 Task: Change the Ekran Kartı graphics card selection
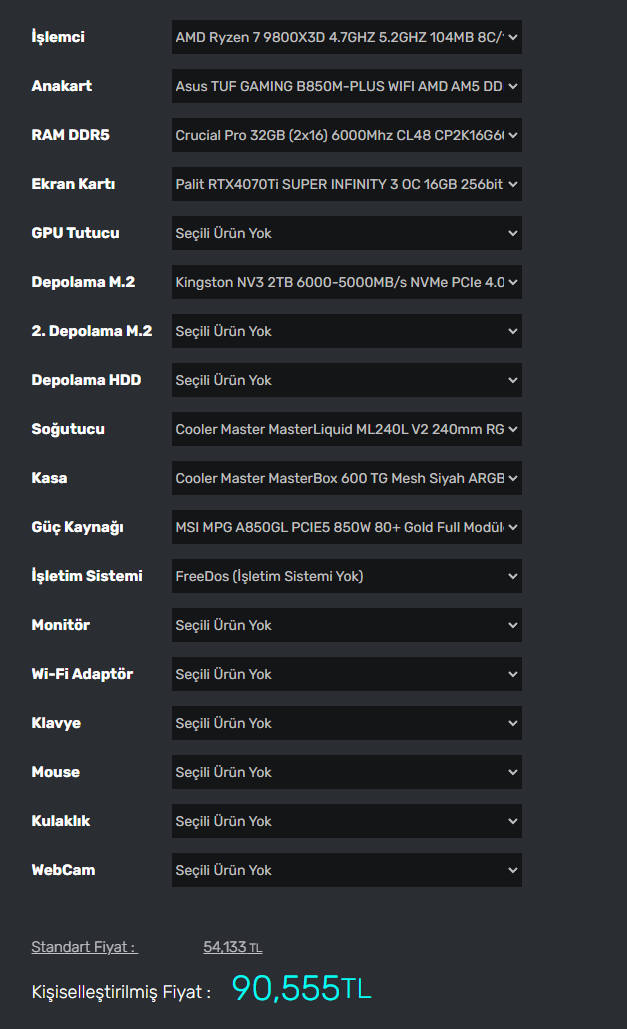coord(346,184)
